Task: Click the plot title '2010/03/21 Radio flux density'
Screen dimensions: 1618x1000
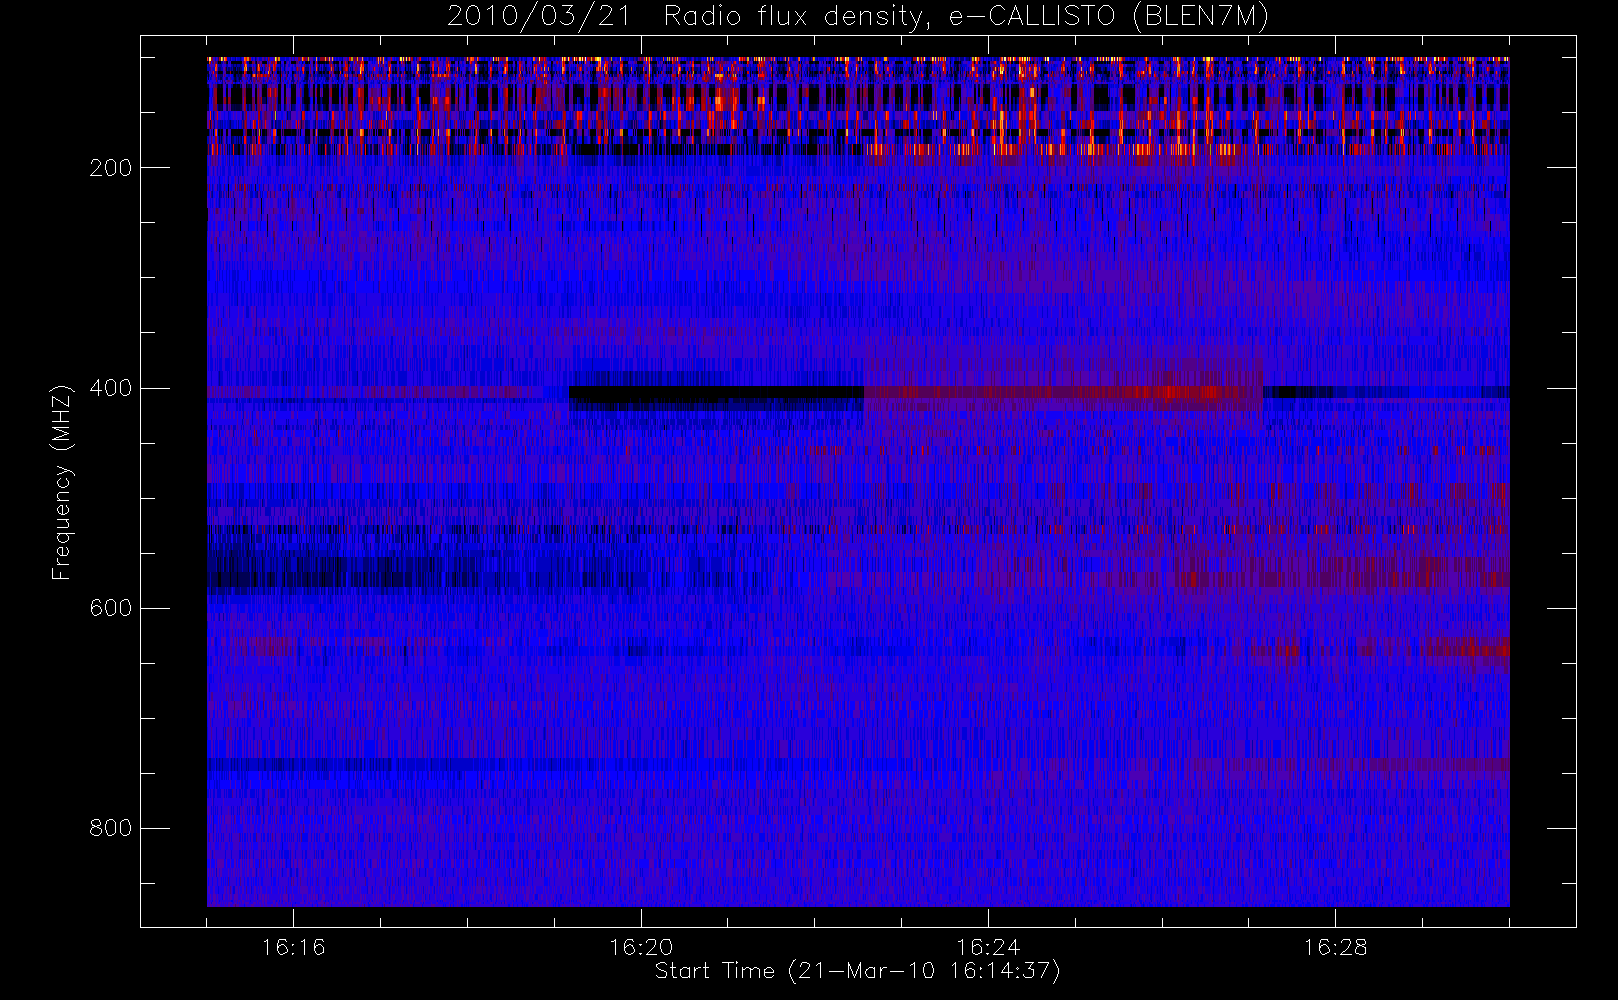Action: click(x=858, y=17)
